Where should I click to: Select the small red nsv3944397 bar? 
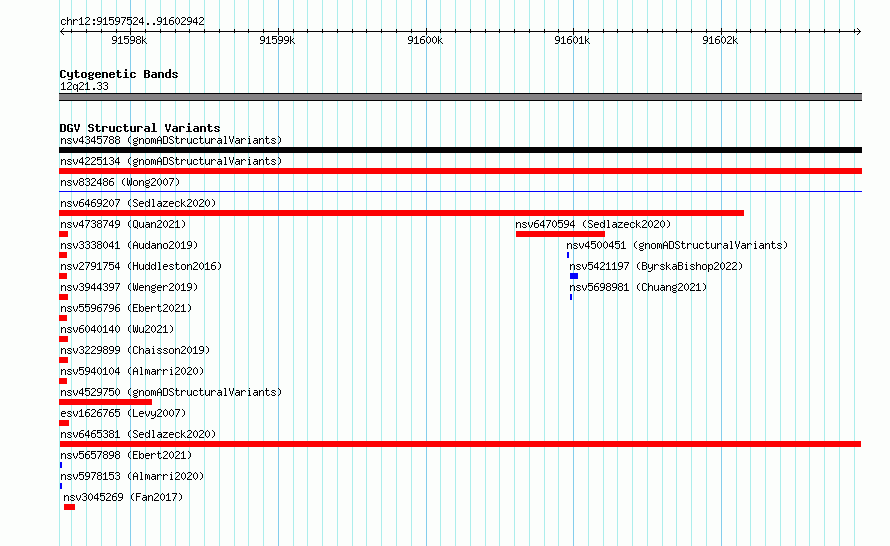pyautogui.click(x=64, y=297)
